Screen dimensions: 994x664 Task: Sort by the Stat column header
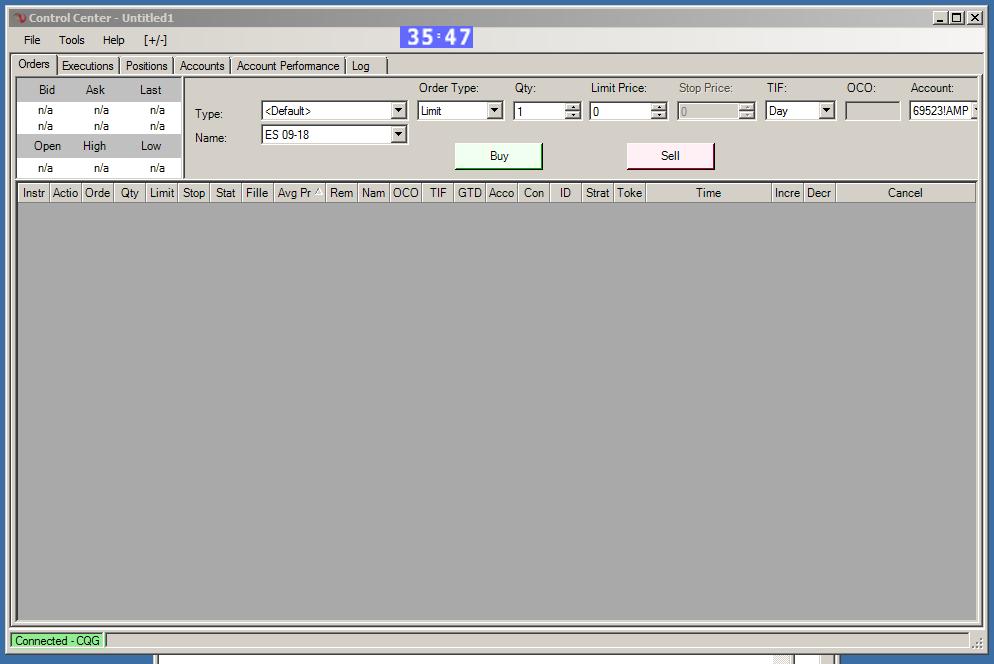click(x=226, y=193)
